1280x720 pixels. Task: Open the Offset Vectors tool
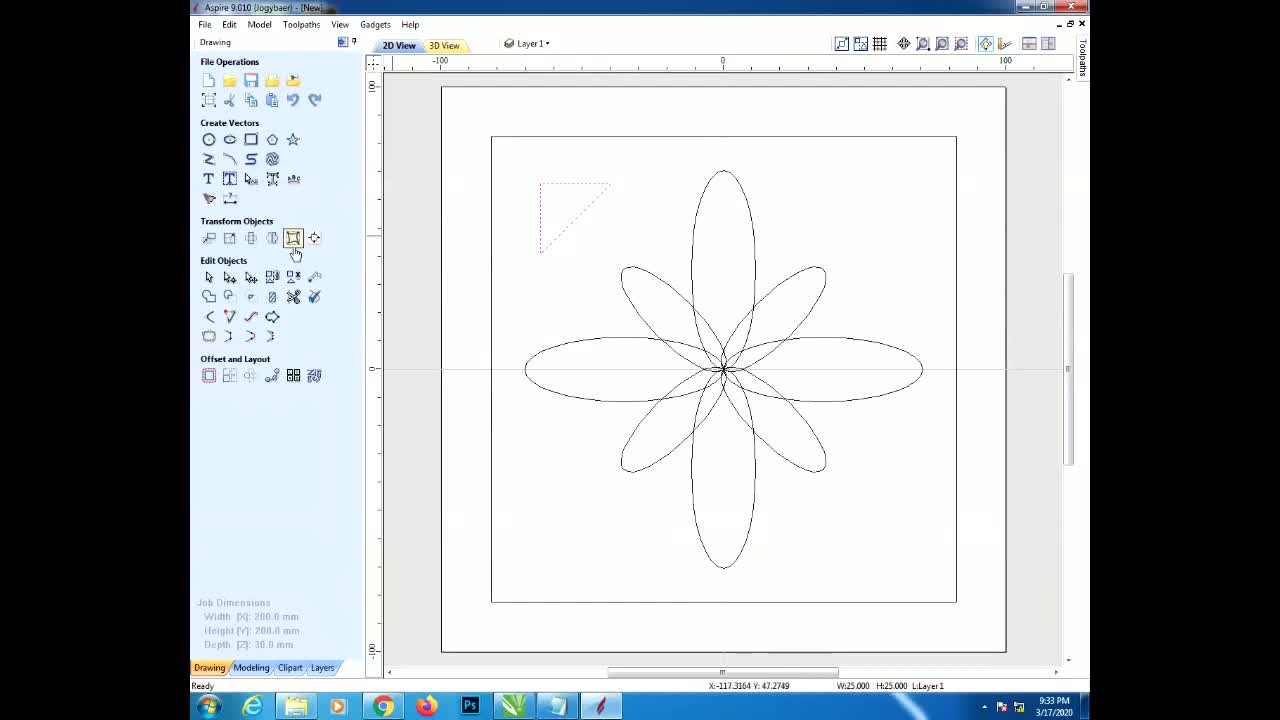(208, 376)
